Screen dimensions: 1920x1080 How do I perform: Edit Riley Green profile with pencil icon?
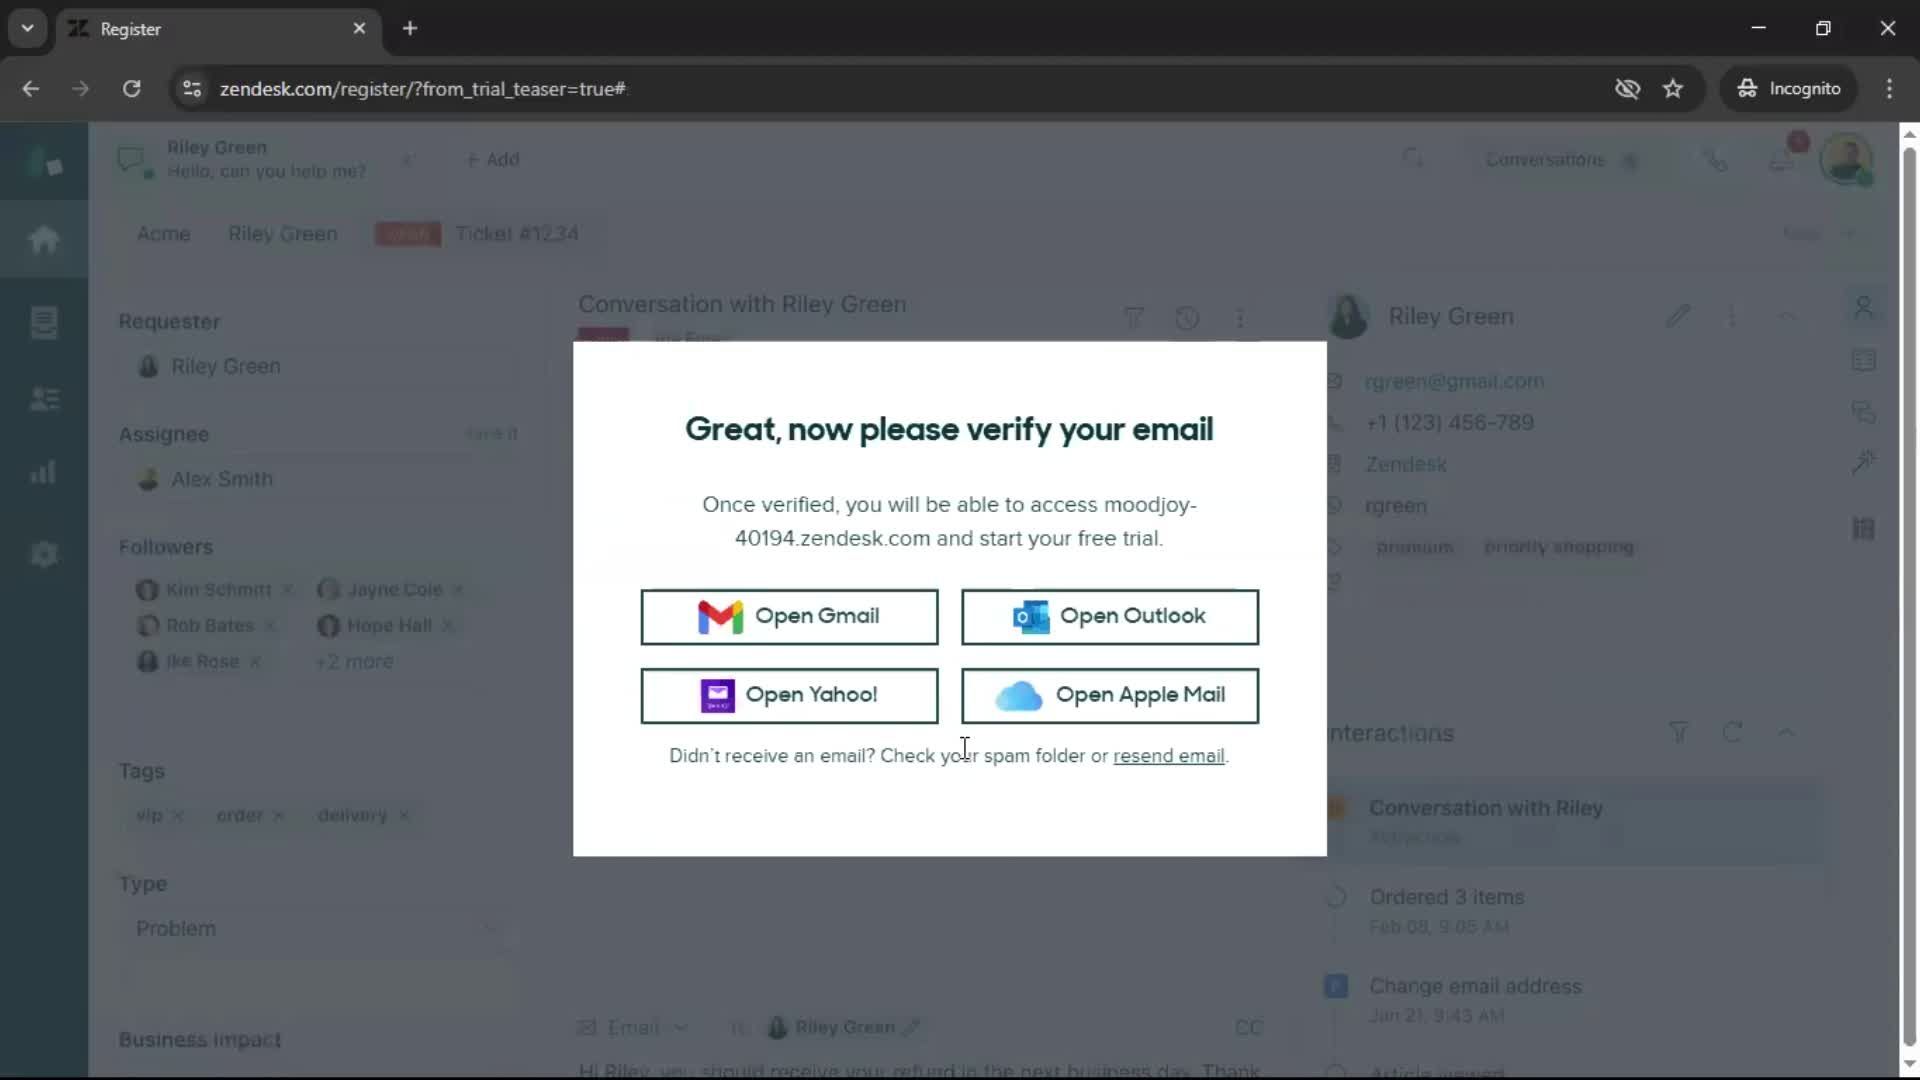tap(1678, 317)
